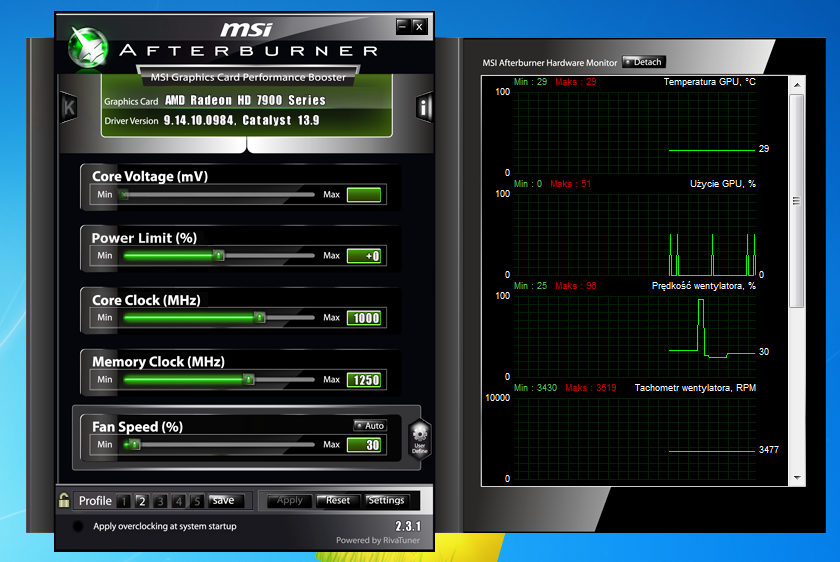Viewport: 840px width, 562px height.
Task: Select profile slot 1
Action: coord(123,501)
